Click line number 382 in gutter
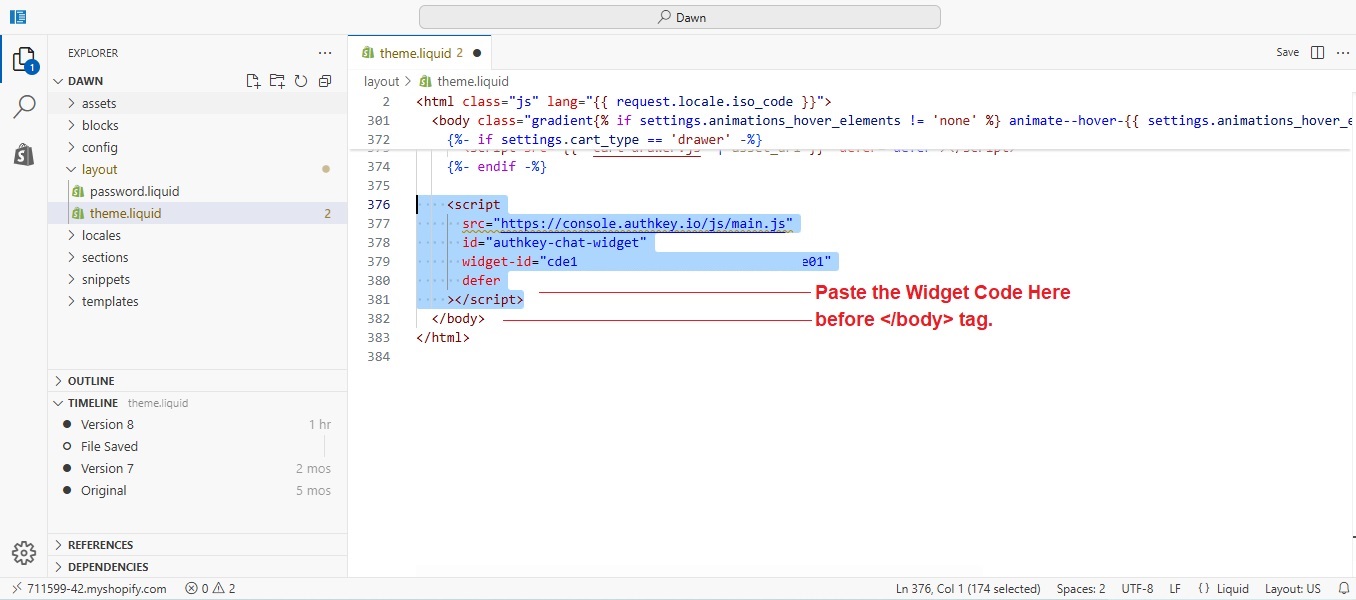 pos(378,318)
